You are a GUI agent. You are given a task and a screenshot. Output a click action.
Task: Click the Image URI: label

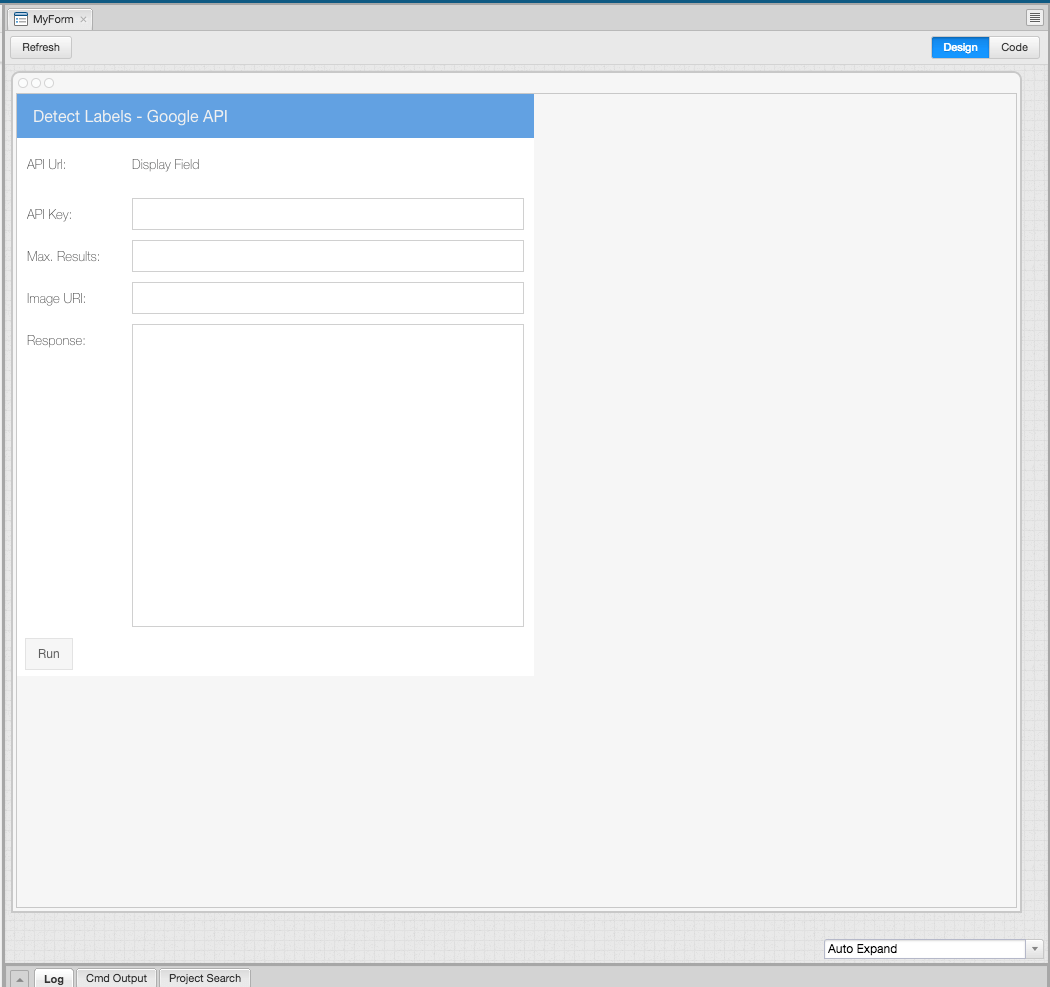click(x=56, y=299)
